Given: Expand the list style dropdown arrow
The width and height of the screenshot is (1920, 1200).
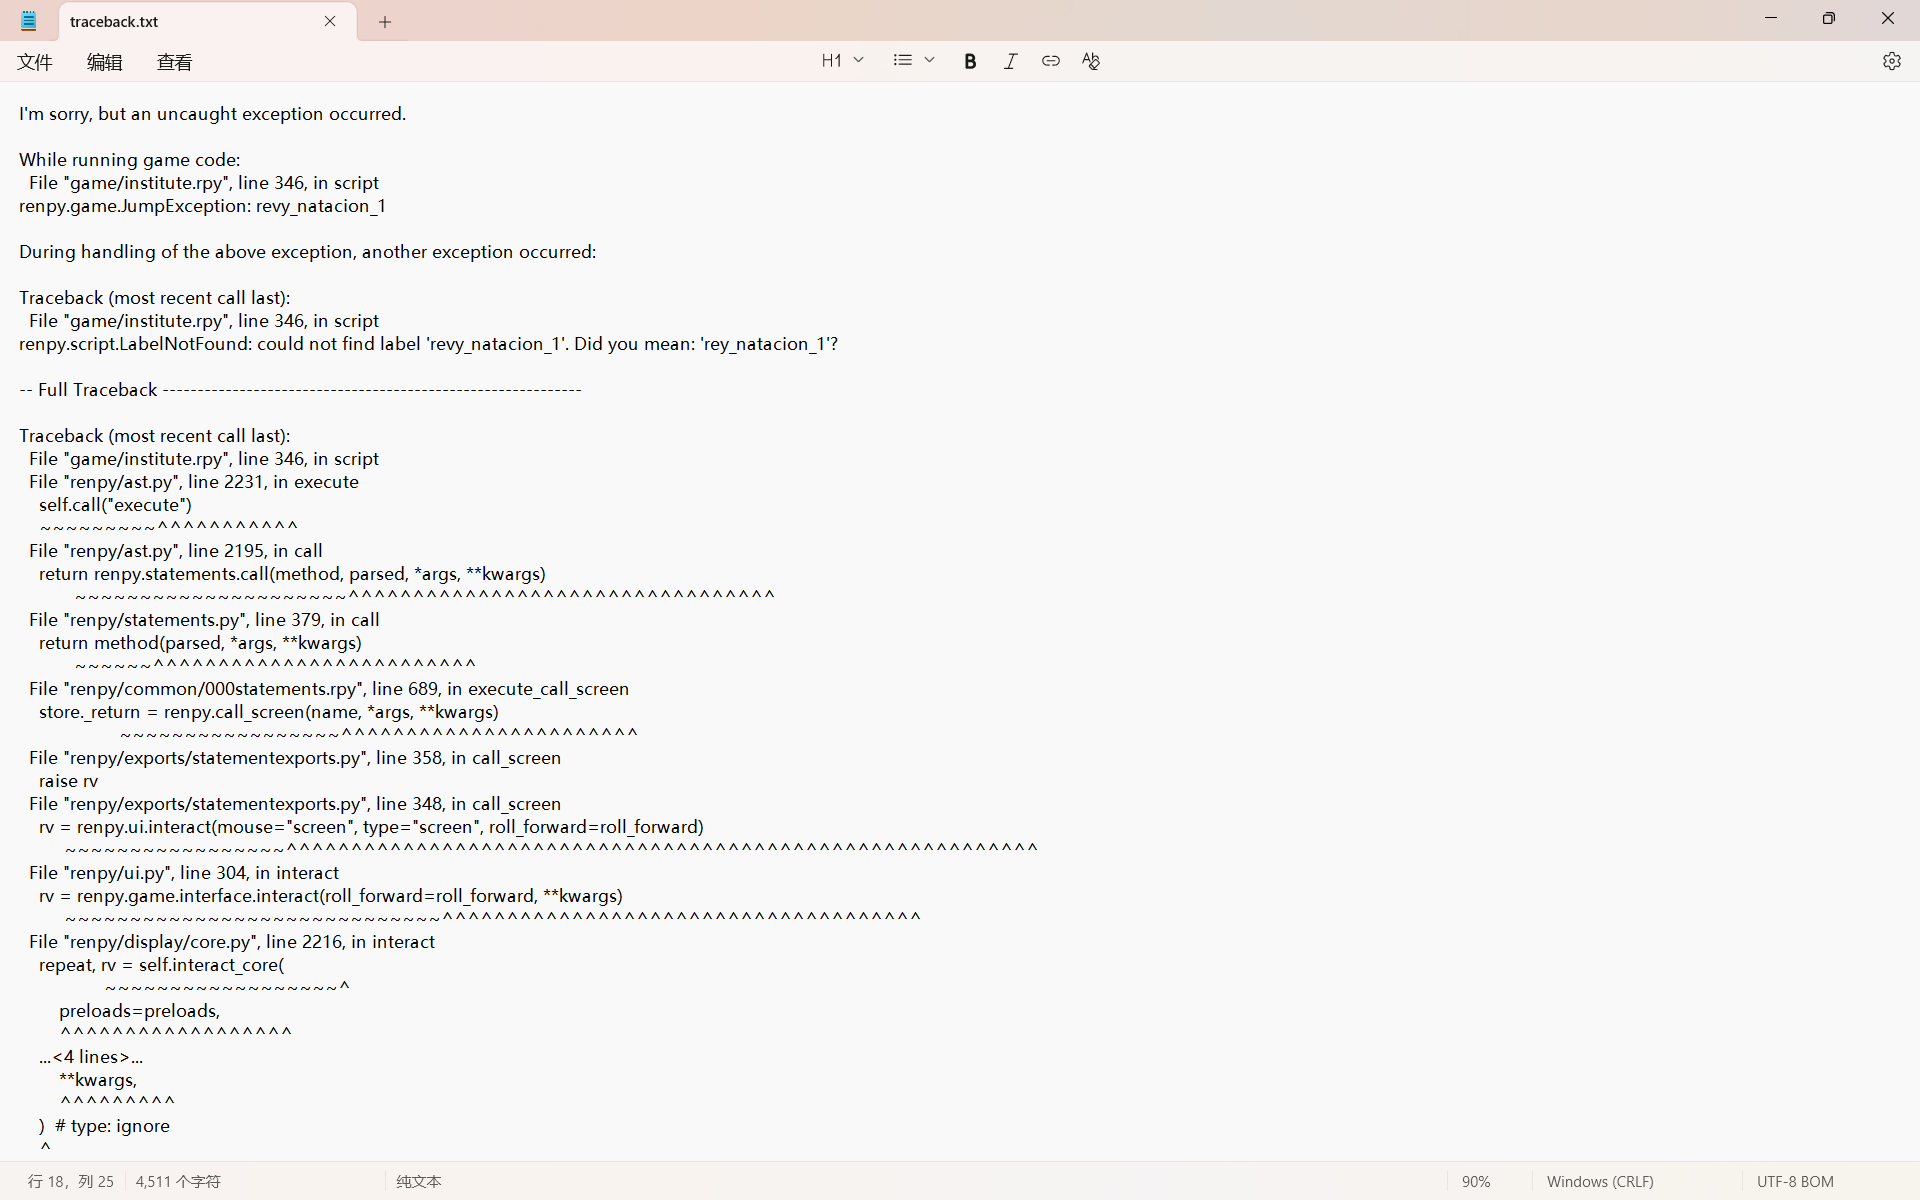Looking at the screenshot, I should point(929,61).
